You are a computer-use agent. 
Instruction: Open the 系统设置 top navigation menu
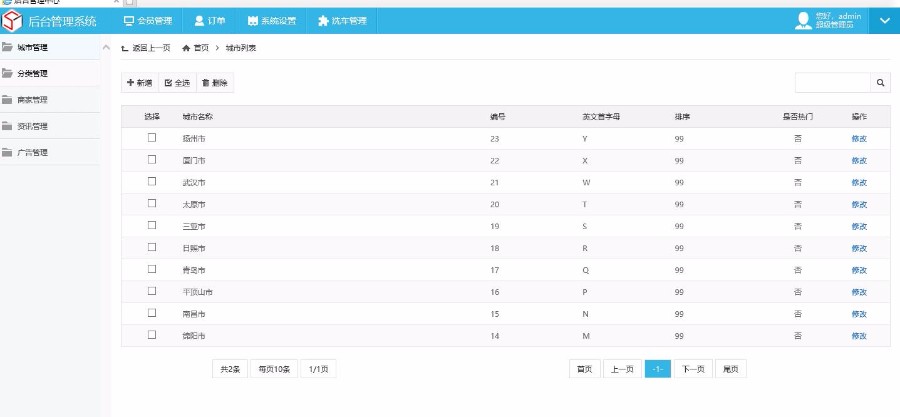coord(271,21)
